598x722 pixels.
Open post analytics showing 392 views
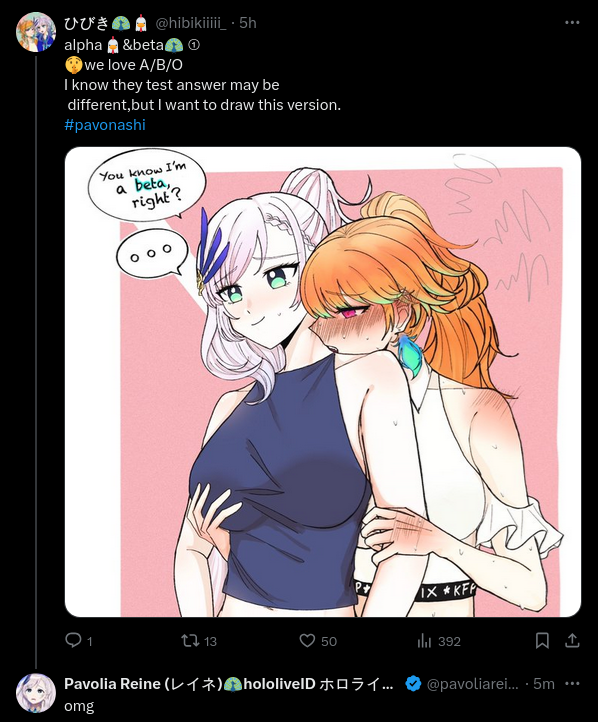[424, 640]
